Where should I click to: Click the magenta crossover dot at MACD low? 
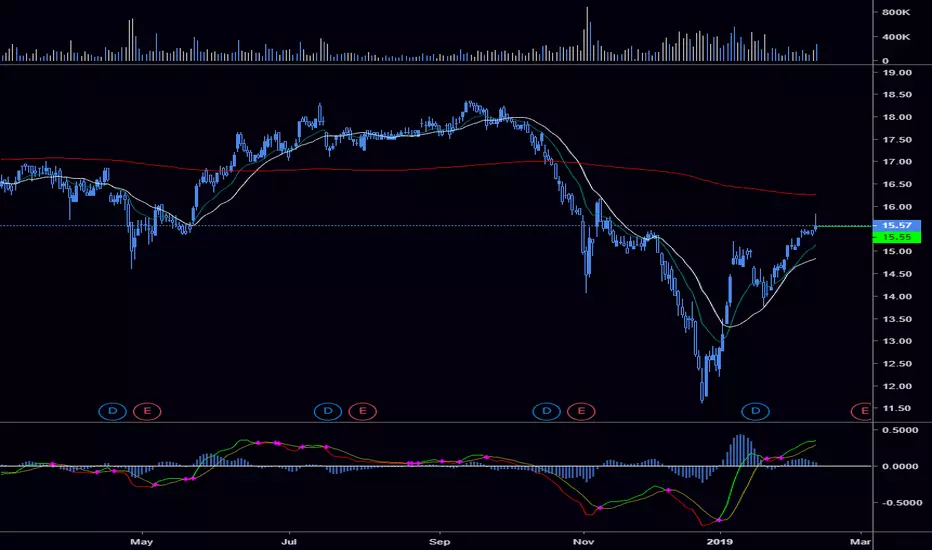pyautogui.click(x=719, y=520)
